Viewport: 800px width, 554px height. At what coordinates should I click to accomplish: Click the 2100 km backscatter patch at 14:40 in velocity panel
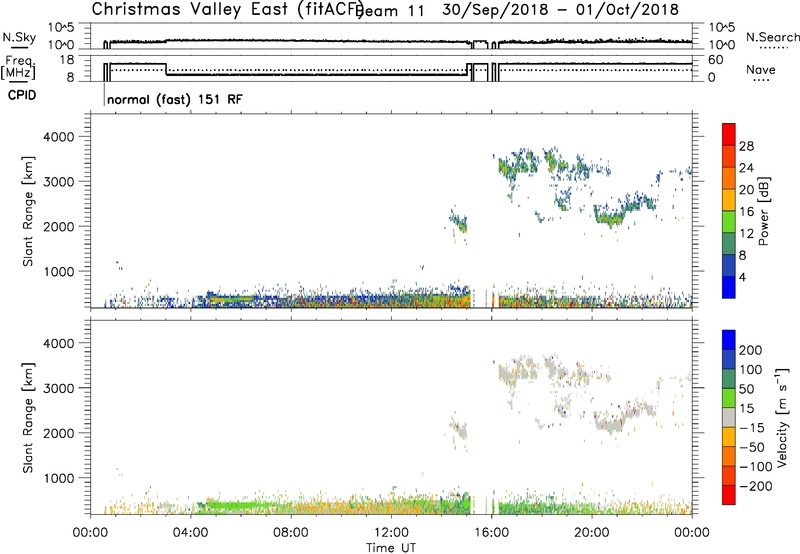click(x=460, y=429)
